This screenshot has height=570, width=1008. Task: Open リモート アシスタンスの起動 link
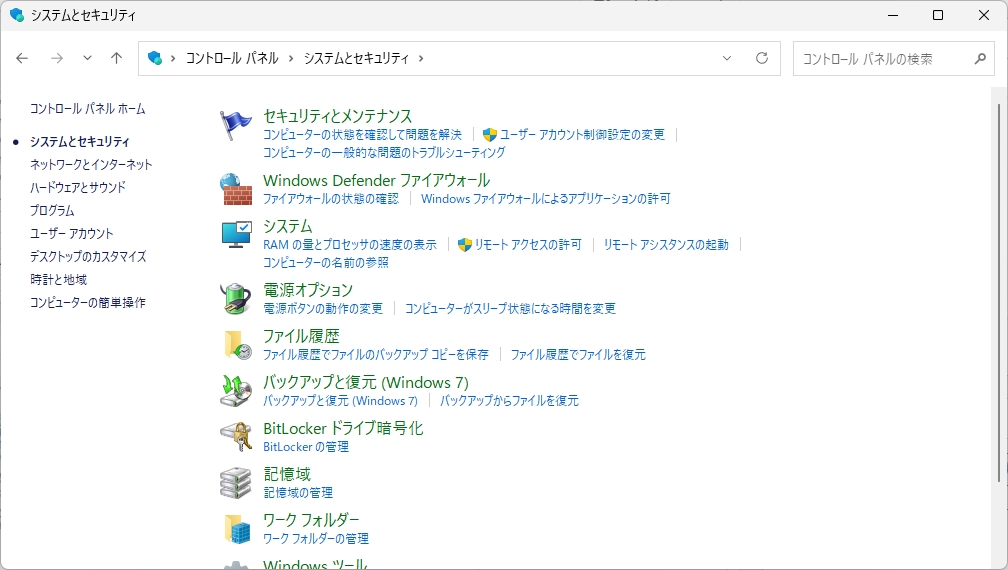pyautogui.click(x=666, y=245)
